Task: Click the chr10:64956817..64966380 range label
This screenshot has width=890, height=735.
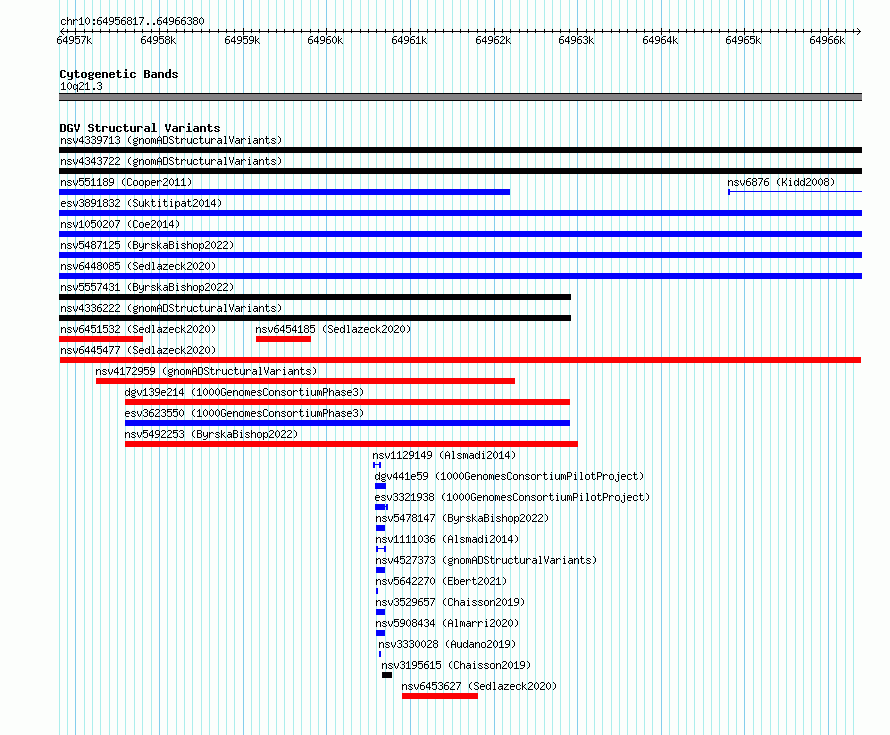Action: click(x=132, y=21)
